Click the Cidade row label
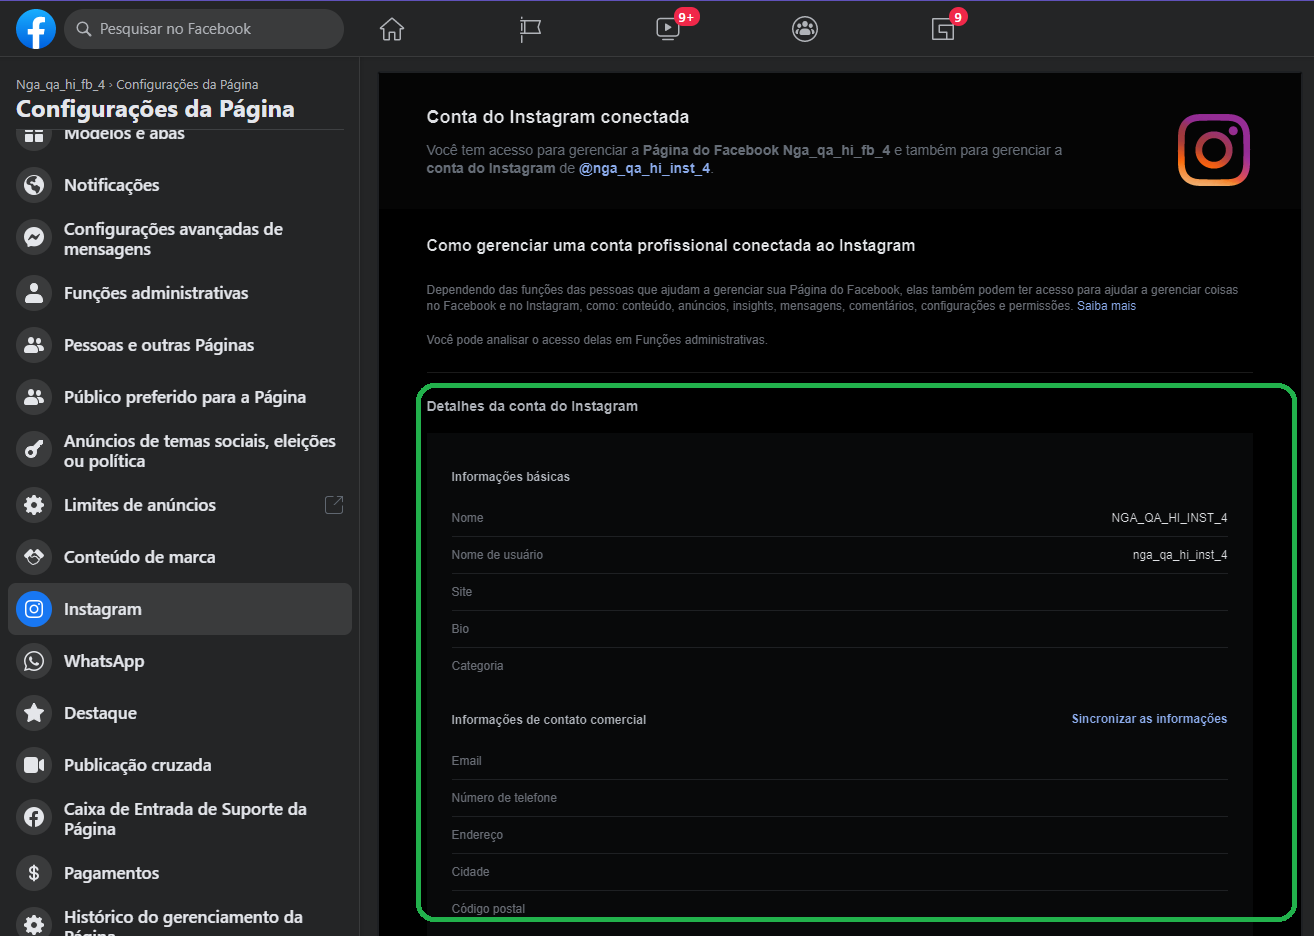Screen dimensions: 1314x937 [470, 872]
